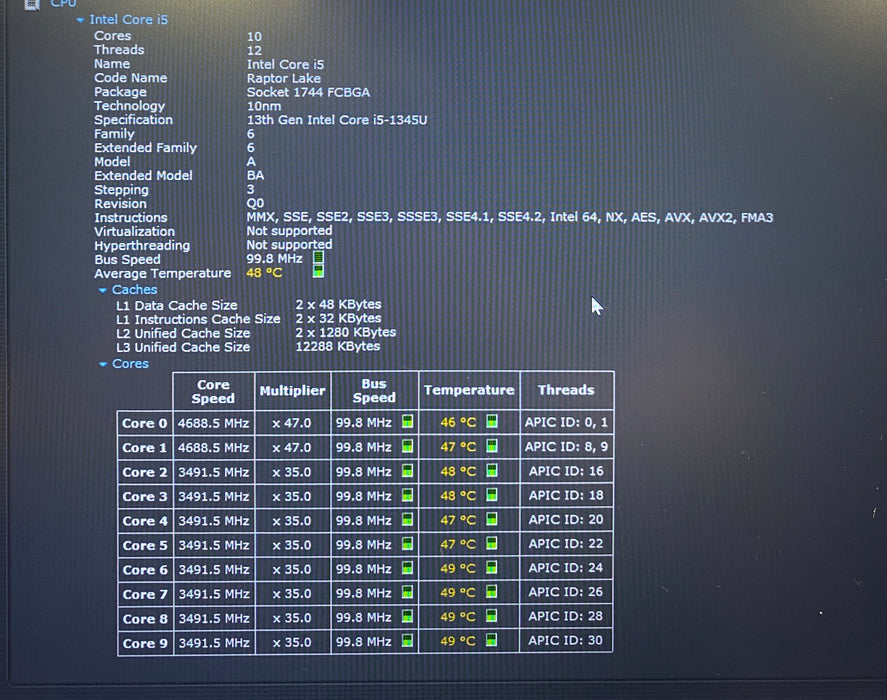
Task: Click the Core Speed column header
Action: [213, 391]
